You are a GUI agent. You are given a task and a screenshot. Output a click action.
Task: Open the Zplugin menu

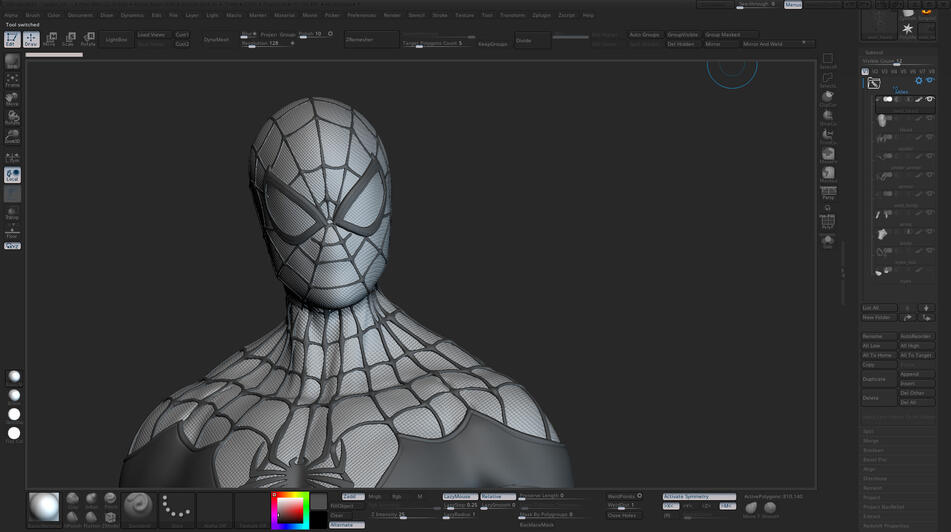542,15
